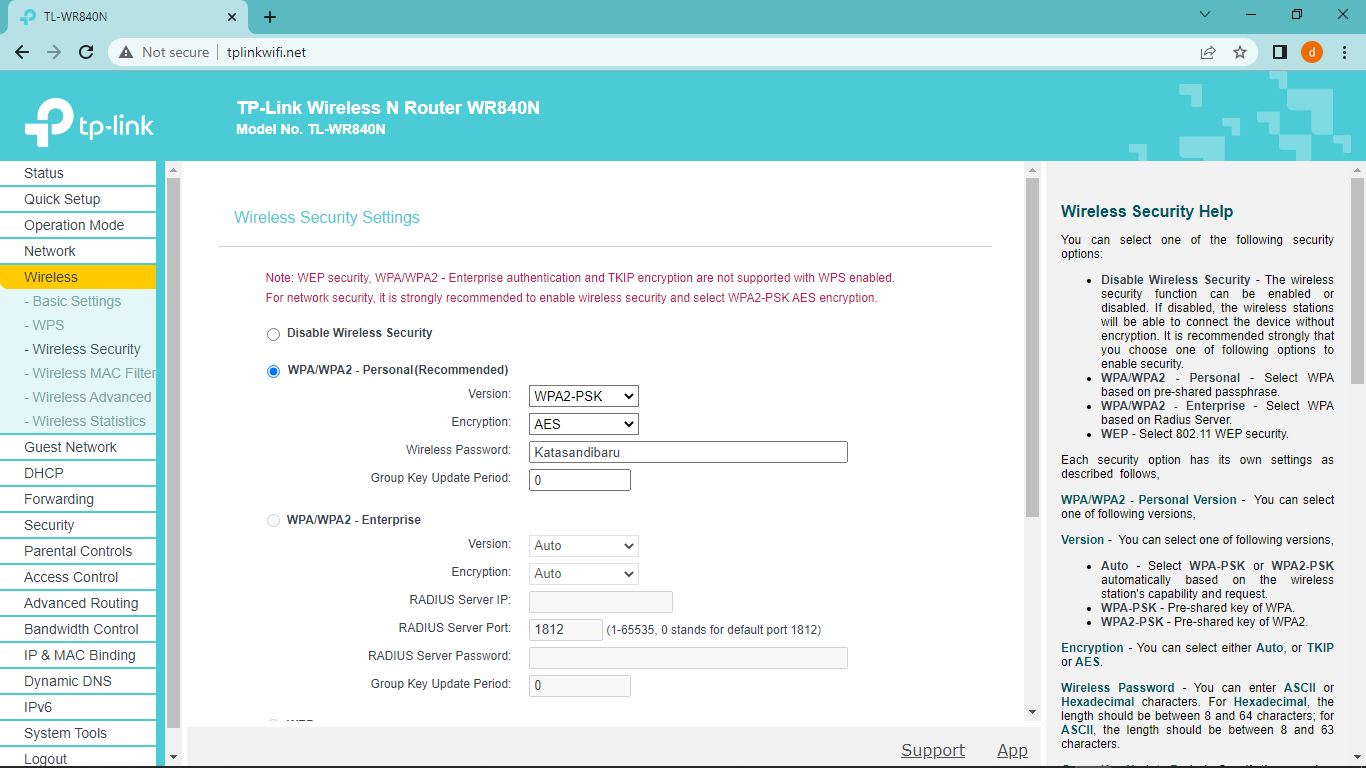Viewport: 1366px width, 768px height.
Task: Click the TP-Link logo
Action: (89, 123)
